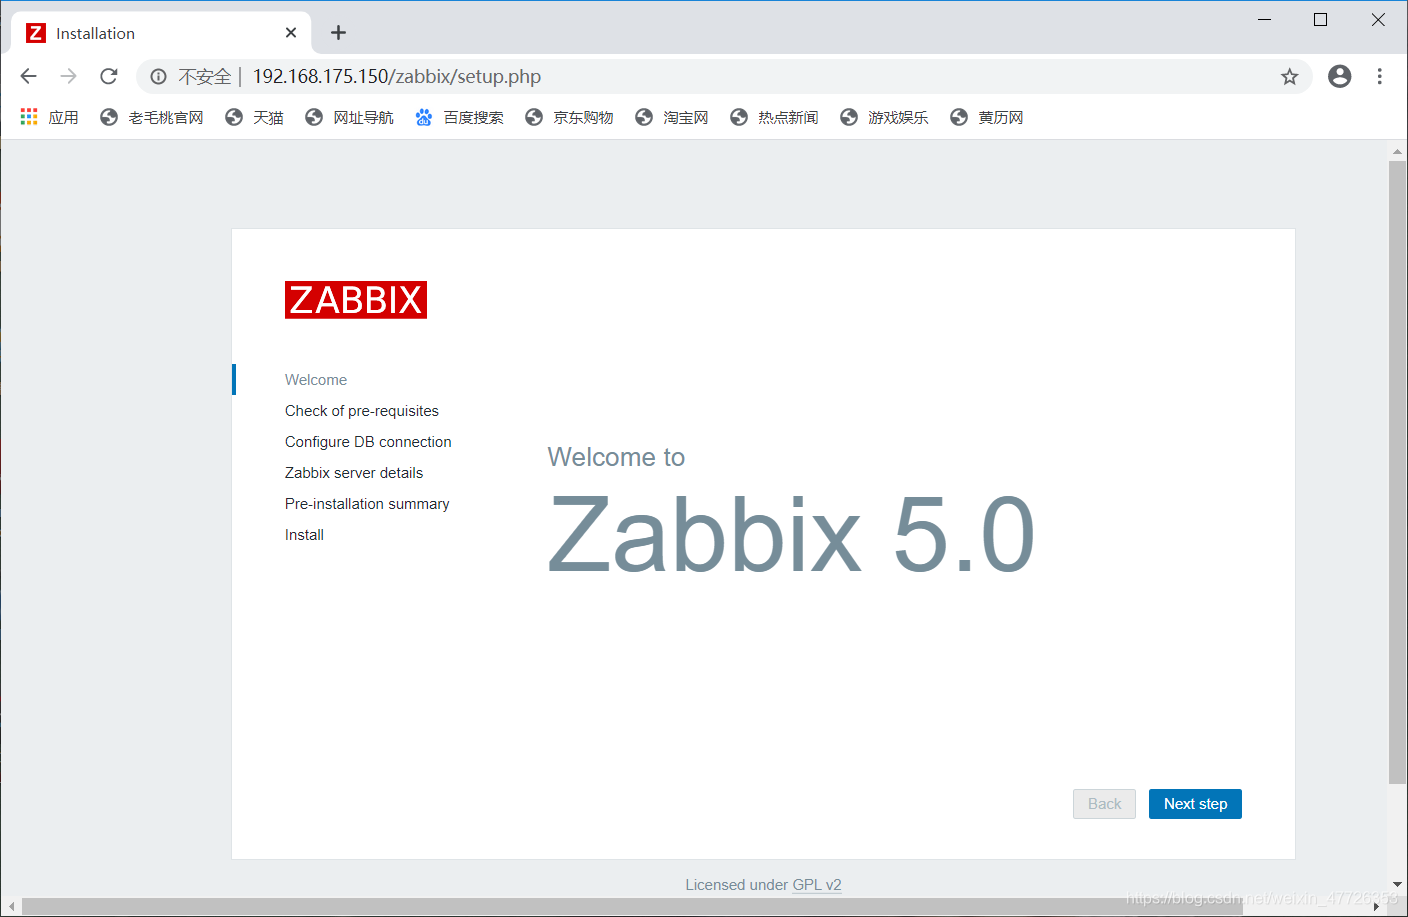
Task: Select Configure DB connection step
Action: point(368,442)
